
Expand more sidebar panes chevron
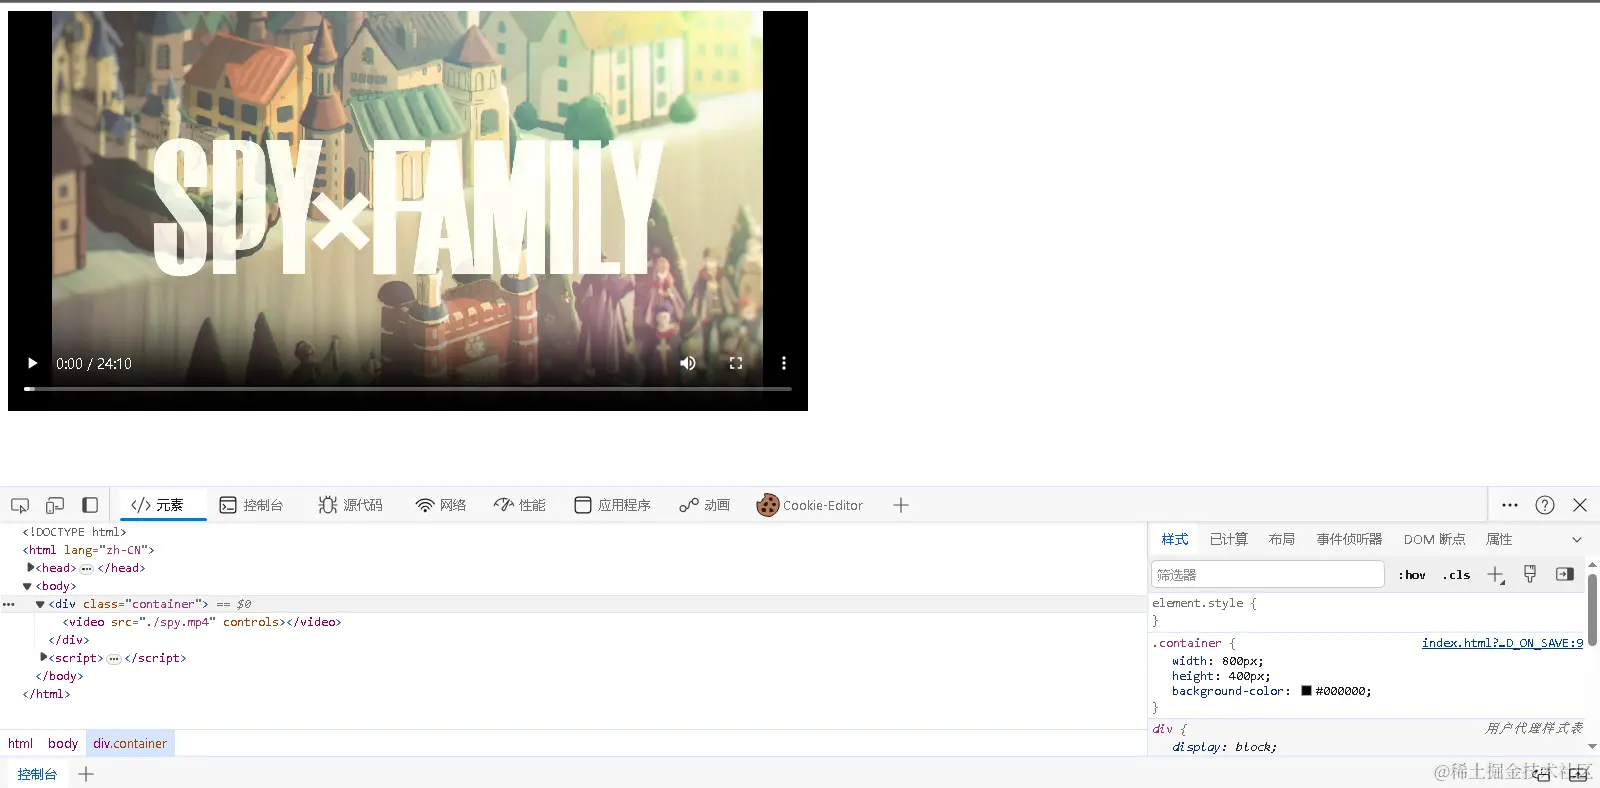[x=1577, y=539]
